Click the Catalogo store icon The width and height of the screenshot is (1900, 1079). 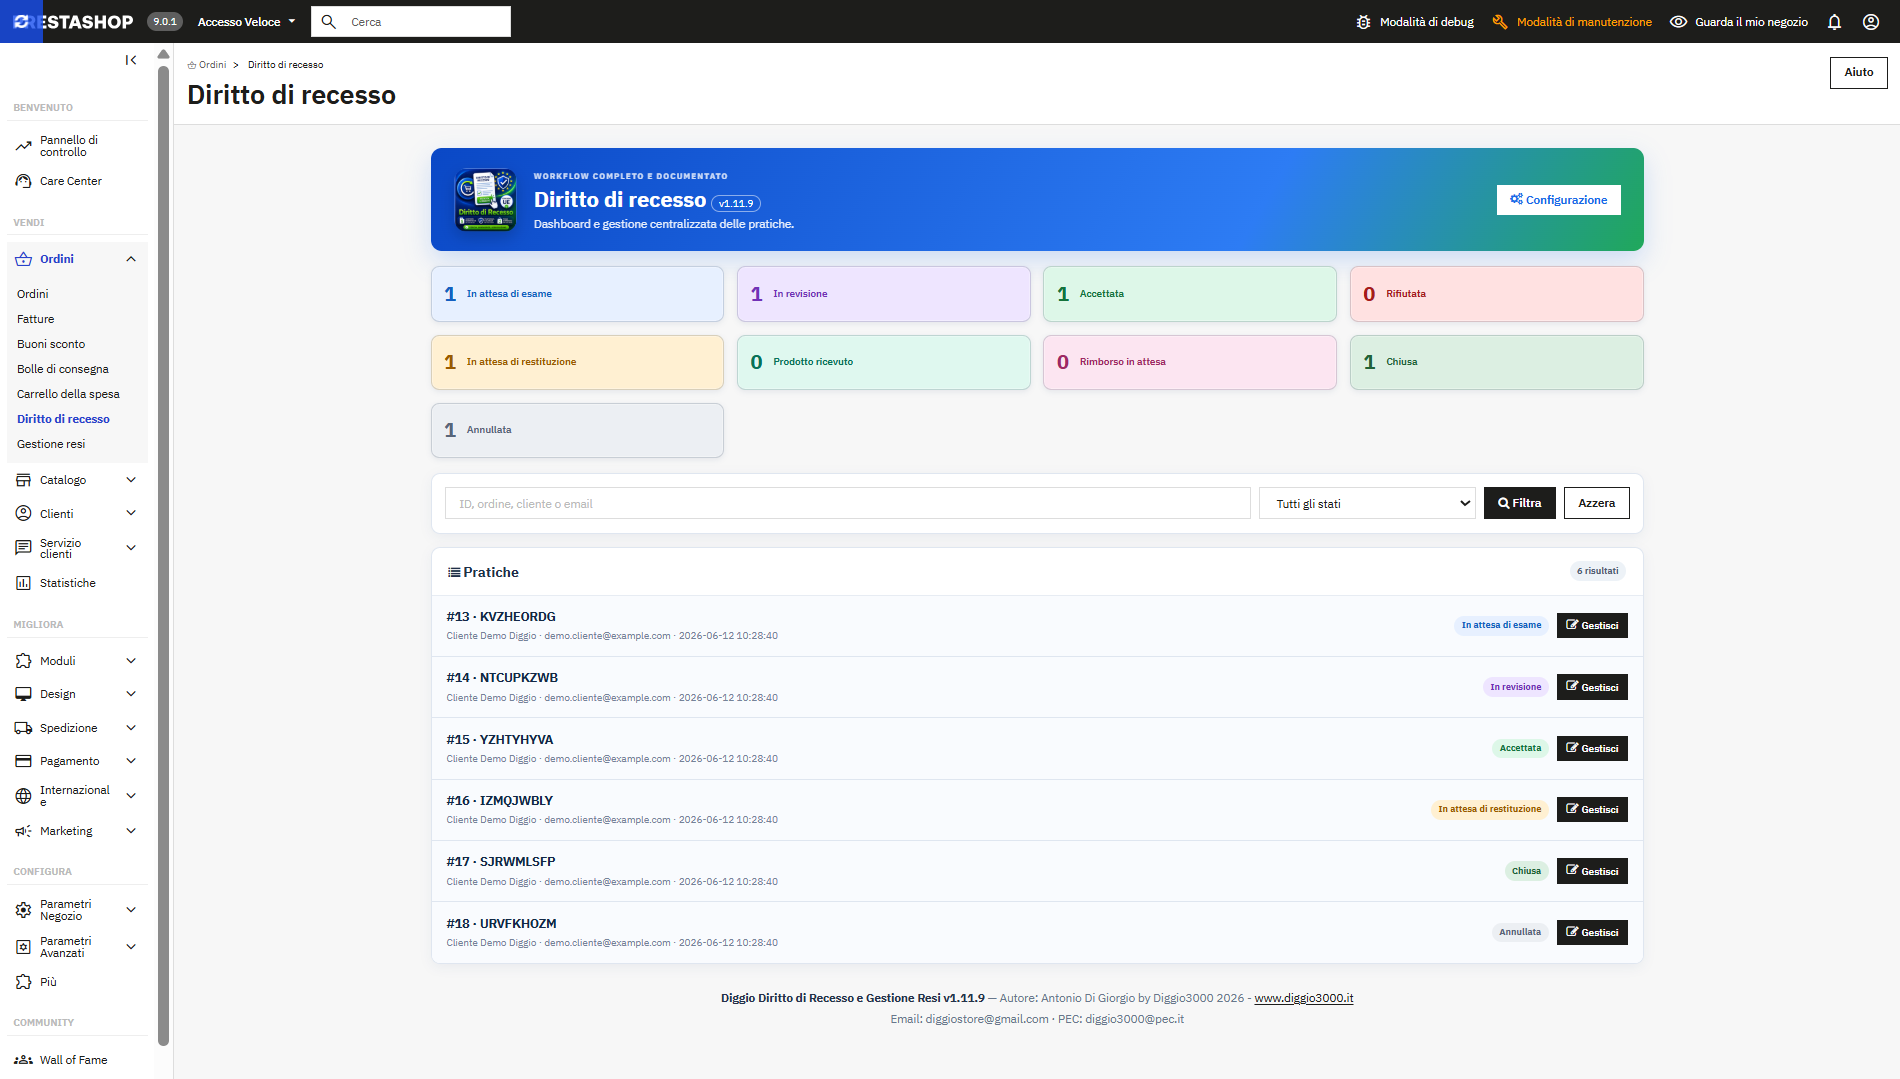click(24, 480)
